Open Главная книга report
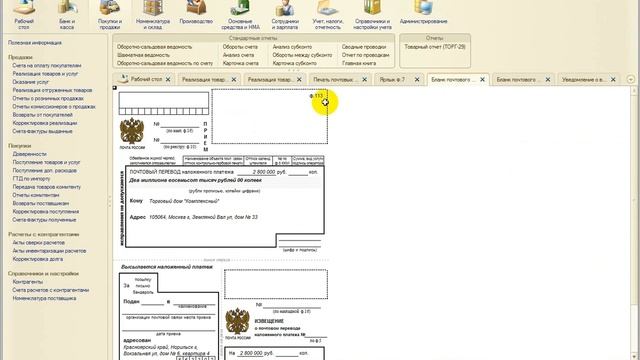The height and width of the screenshot is (360, 640). click(x=359, y=63)
